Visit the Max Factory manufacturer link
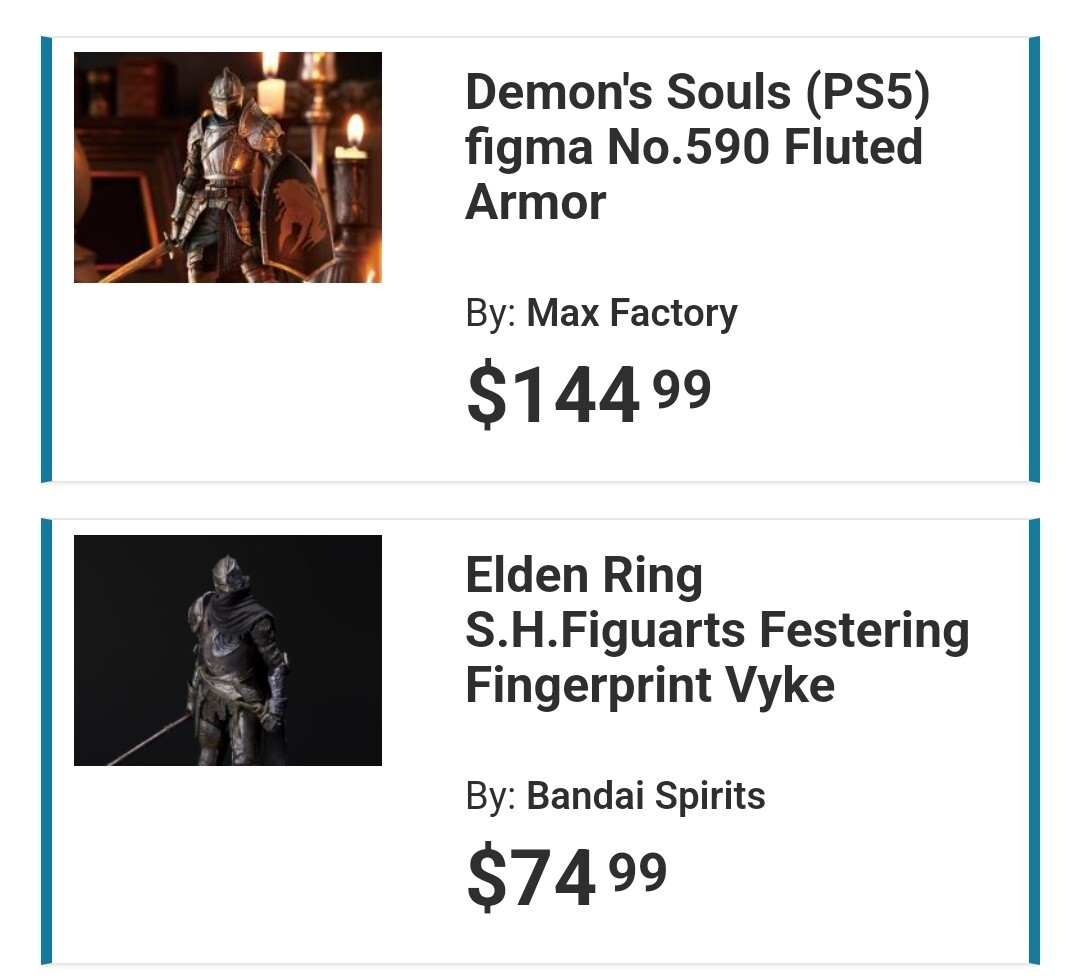The height and width of the screenshot is (978, 1080). click(632, 313)
